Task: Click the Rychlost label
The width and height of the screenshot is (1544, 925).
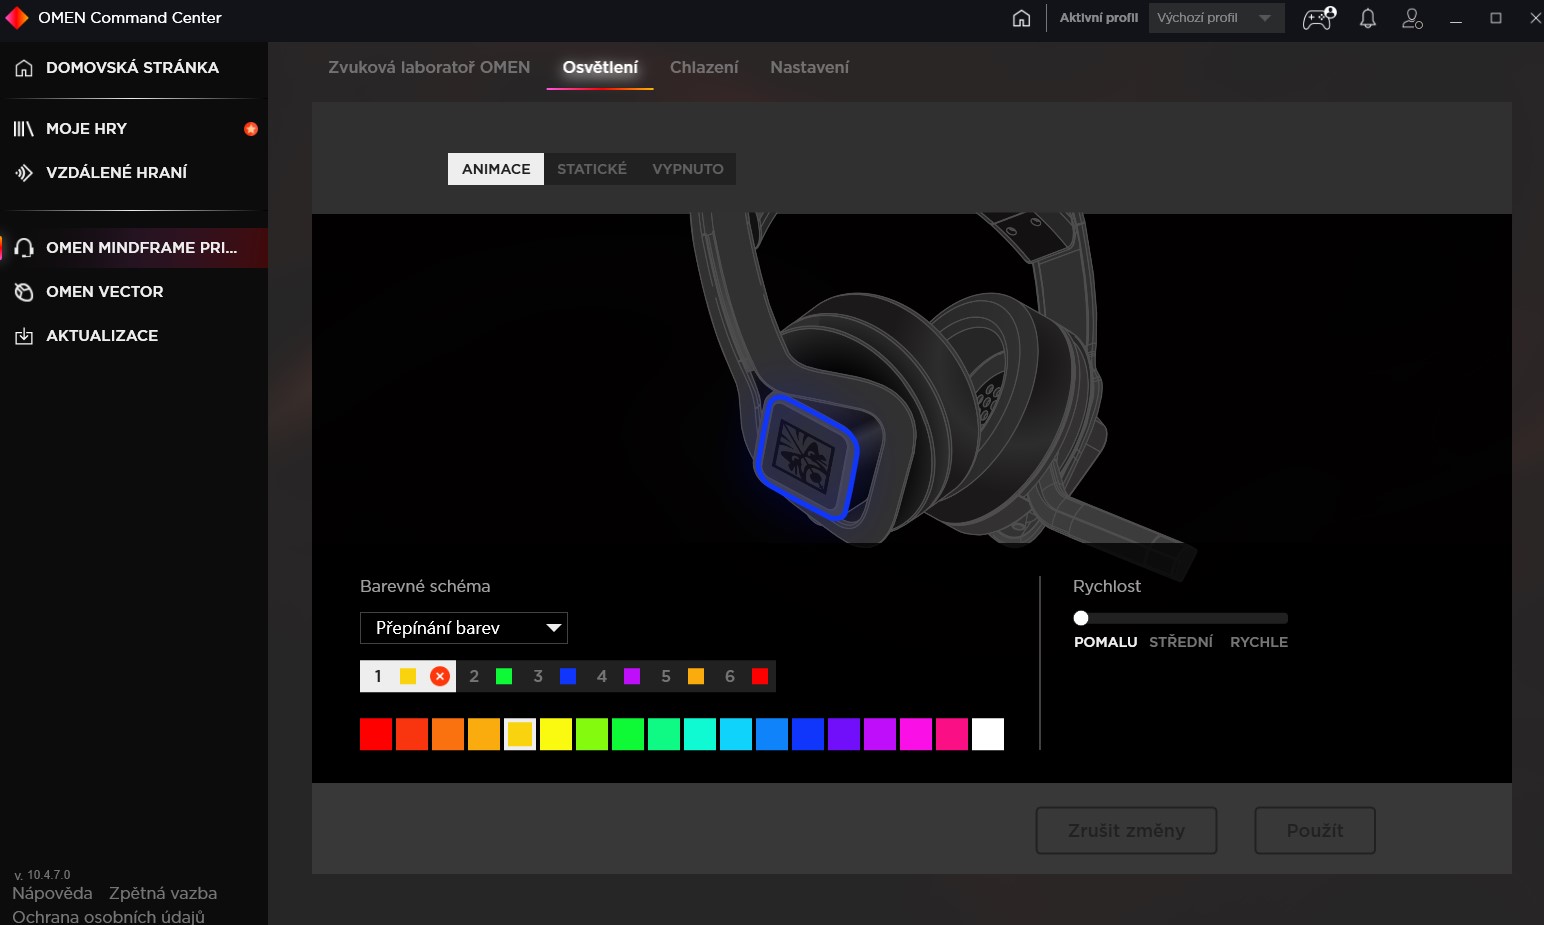Action: coord(1107,586)
